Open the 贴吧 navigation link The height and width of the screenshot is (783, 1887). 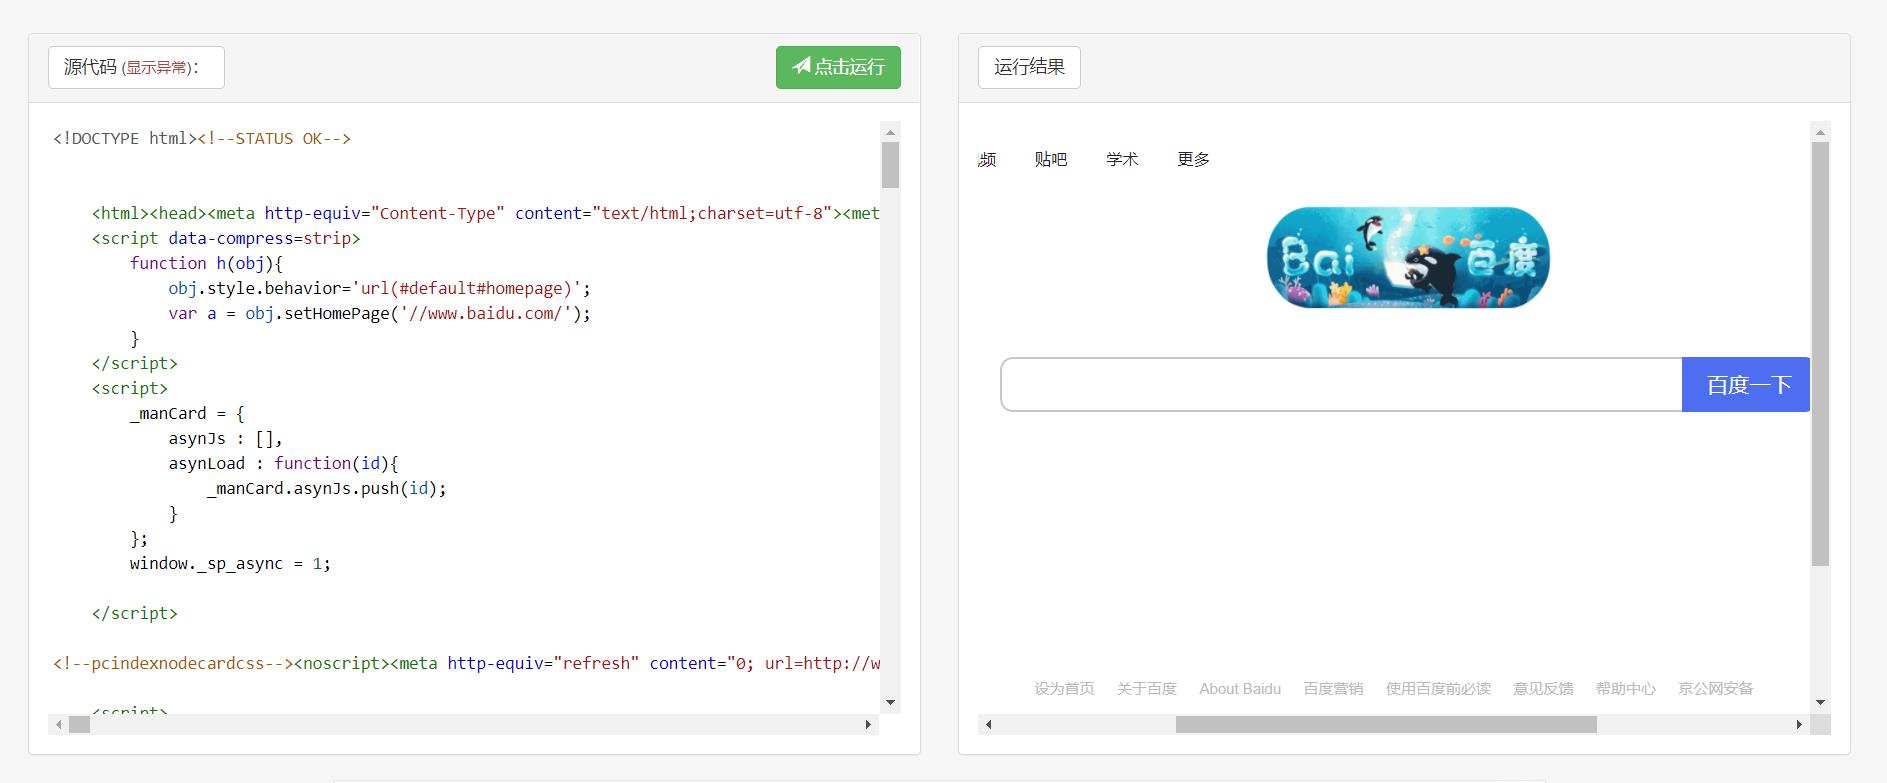coord(1051,159)
